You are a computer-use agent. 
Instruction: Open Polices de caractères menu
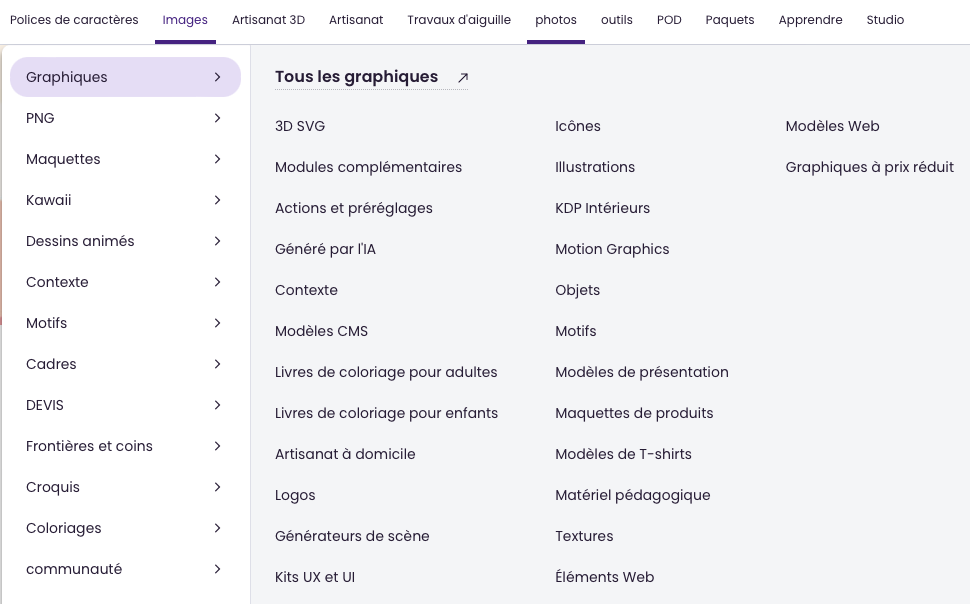(74, 20)
